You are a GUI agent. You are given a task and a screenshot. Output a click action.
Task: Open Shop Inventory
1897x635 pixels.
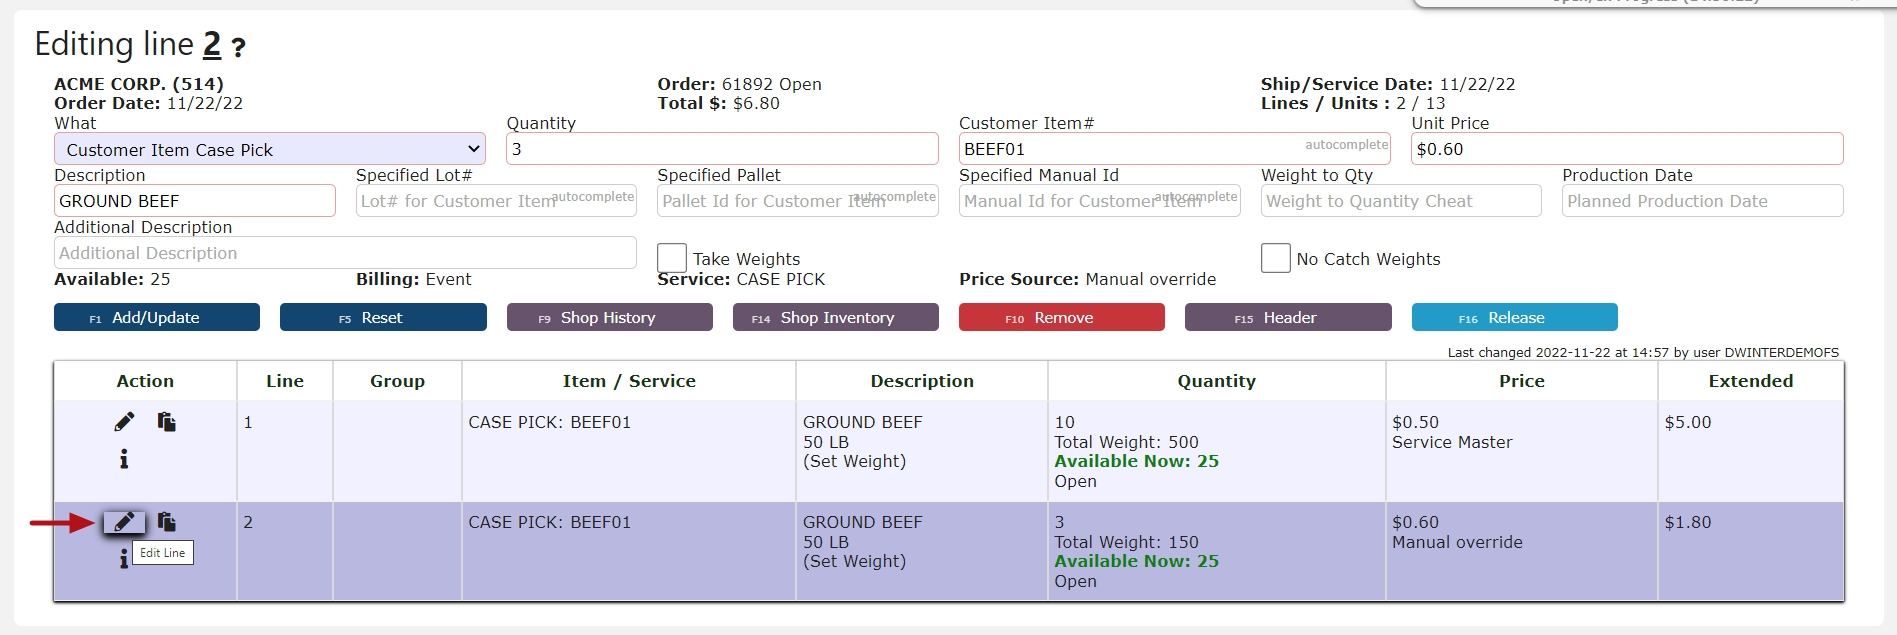click(835, 318)
